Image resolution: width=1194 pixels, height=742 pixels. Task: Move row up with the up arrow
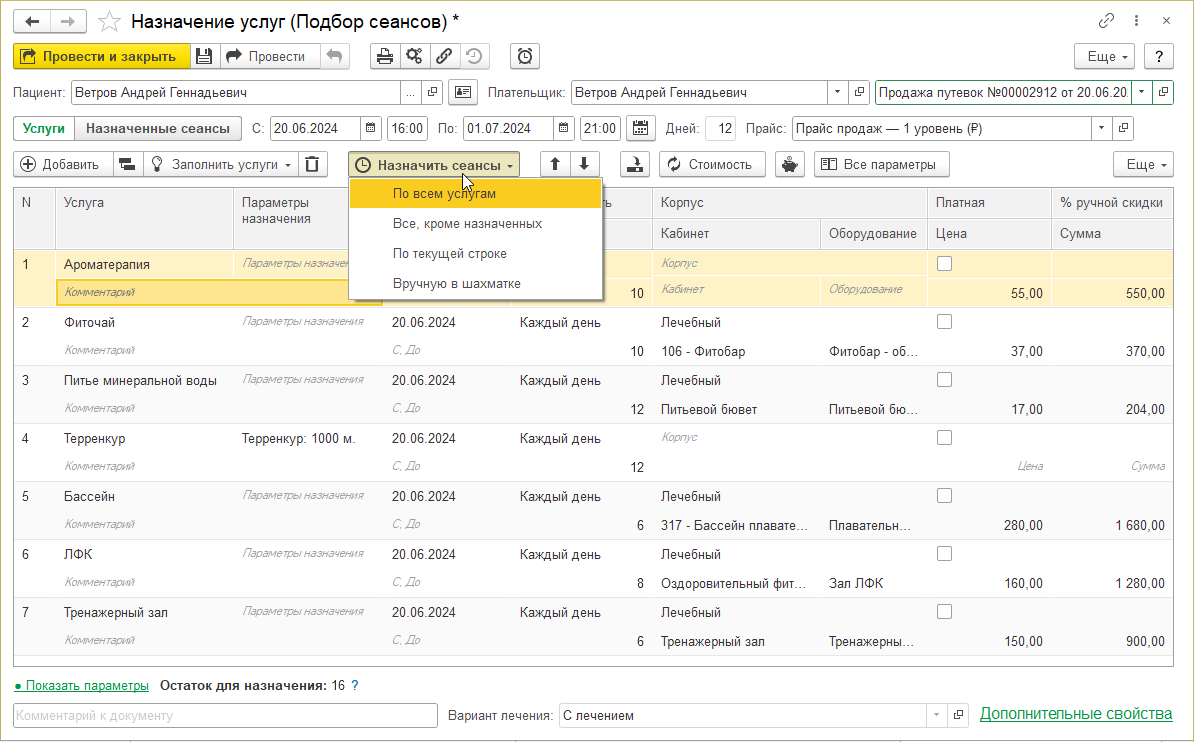click(555, 164)
